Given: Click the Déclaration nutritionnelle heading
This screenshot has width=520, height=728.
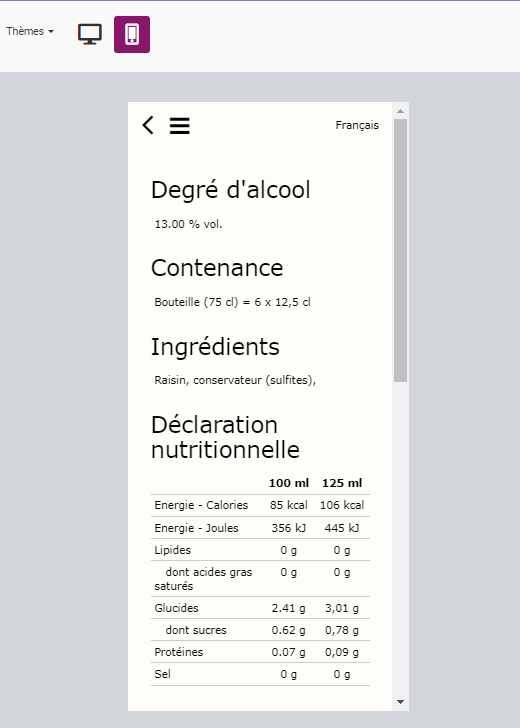Looking at the screenshot, I should click(x=225, y=437).
